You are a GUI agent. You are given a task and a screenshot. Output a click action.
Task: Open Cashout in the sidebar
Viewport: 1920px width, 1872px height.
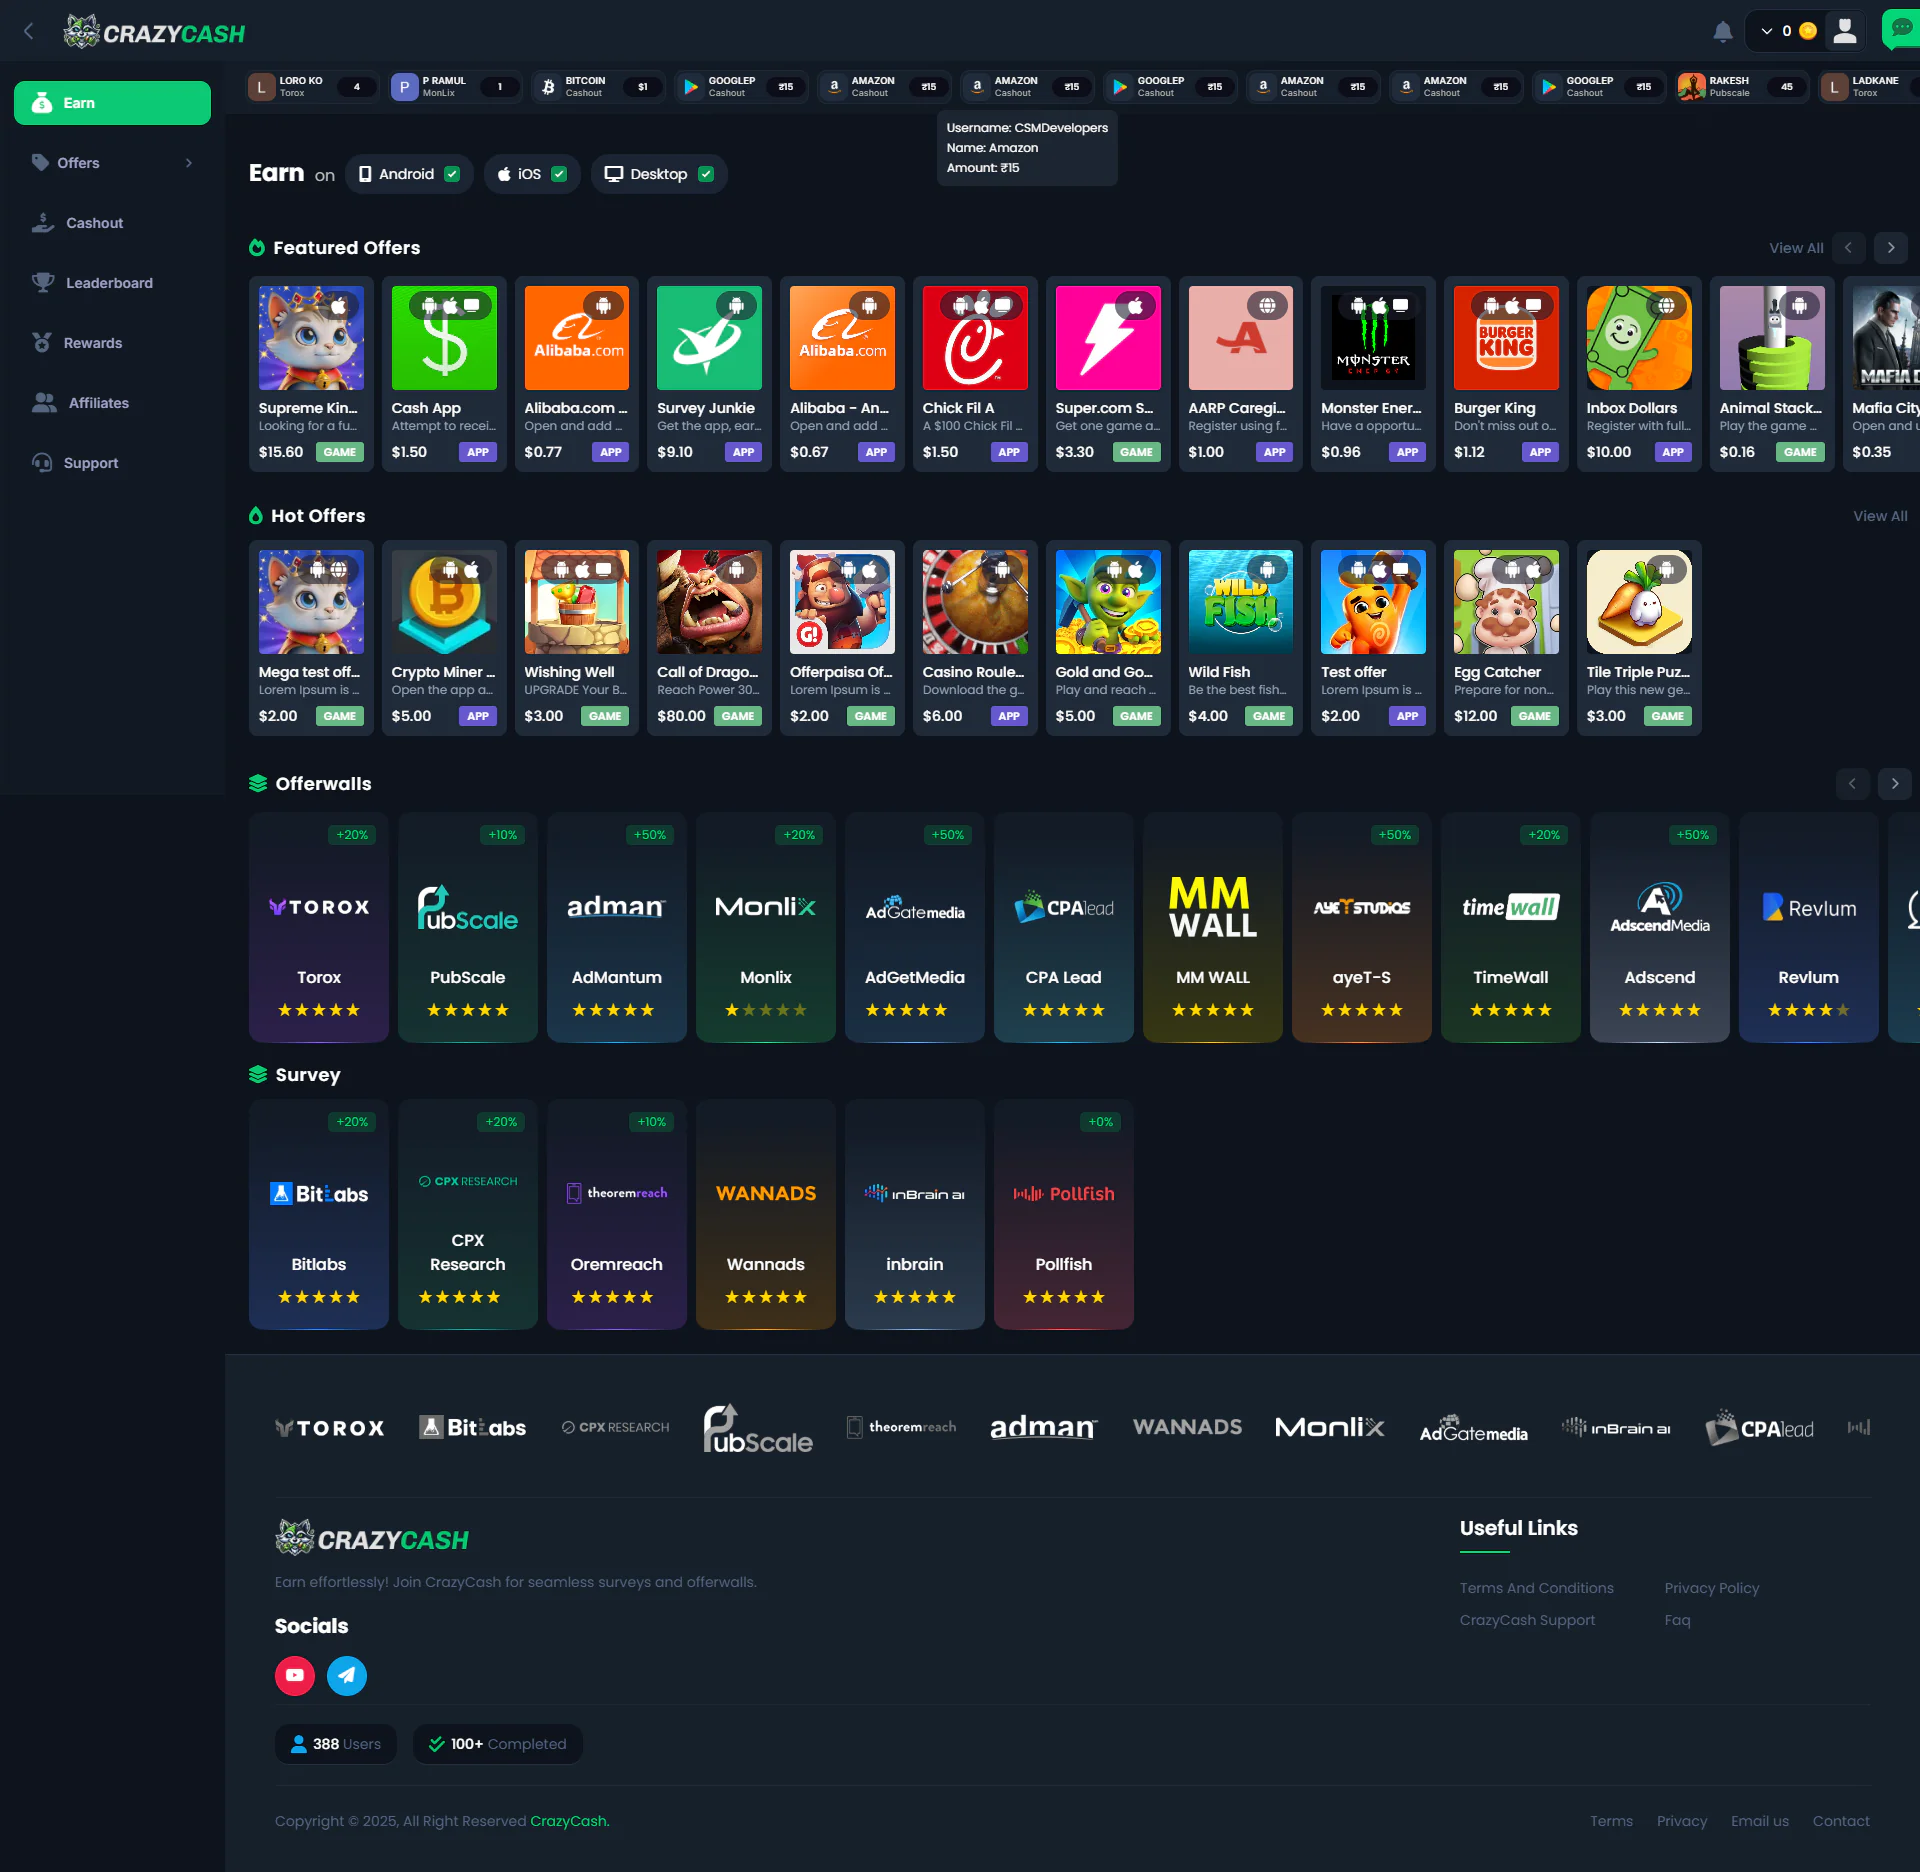[112, 223]
